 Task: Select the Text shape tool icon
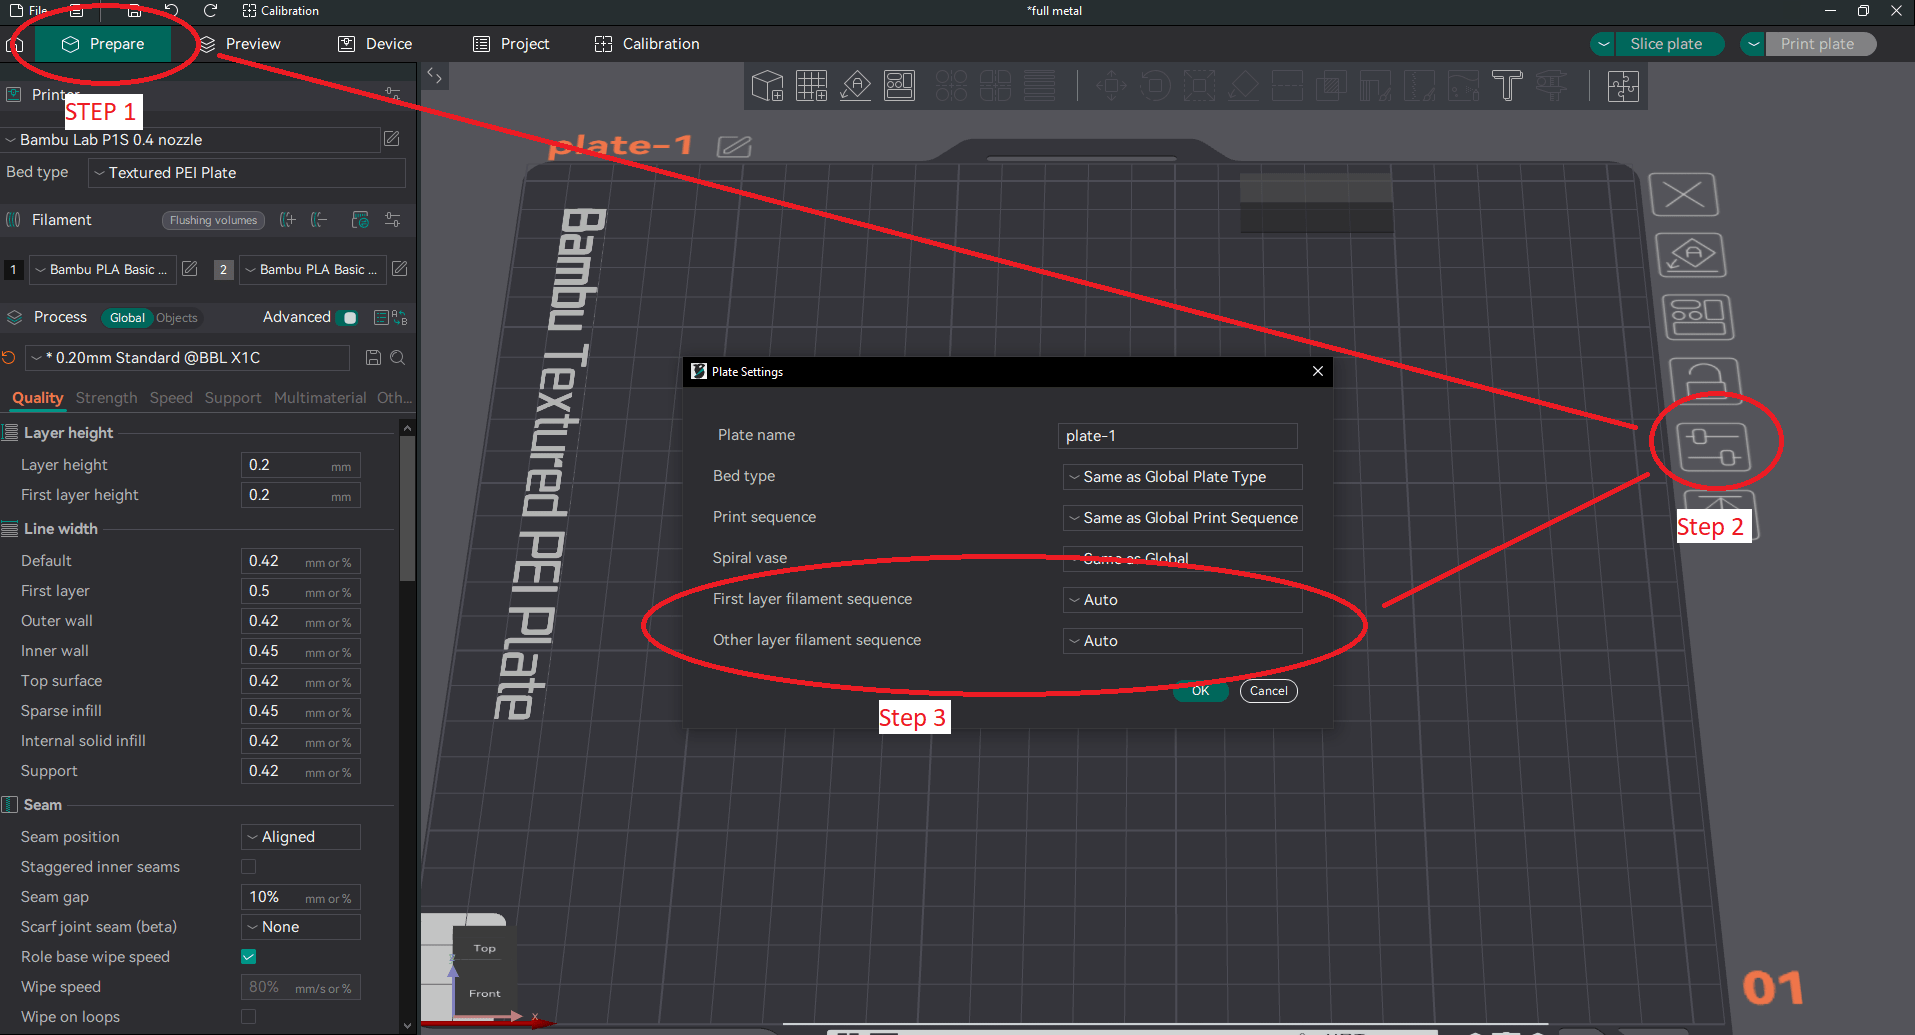pos(1506,86)
